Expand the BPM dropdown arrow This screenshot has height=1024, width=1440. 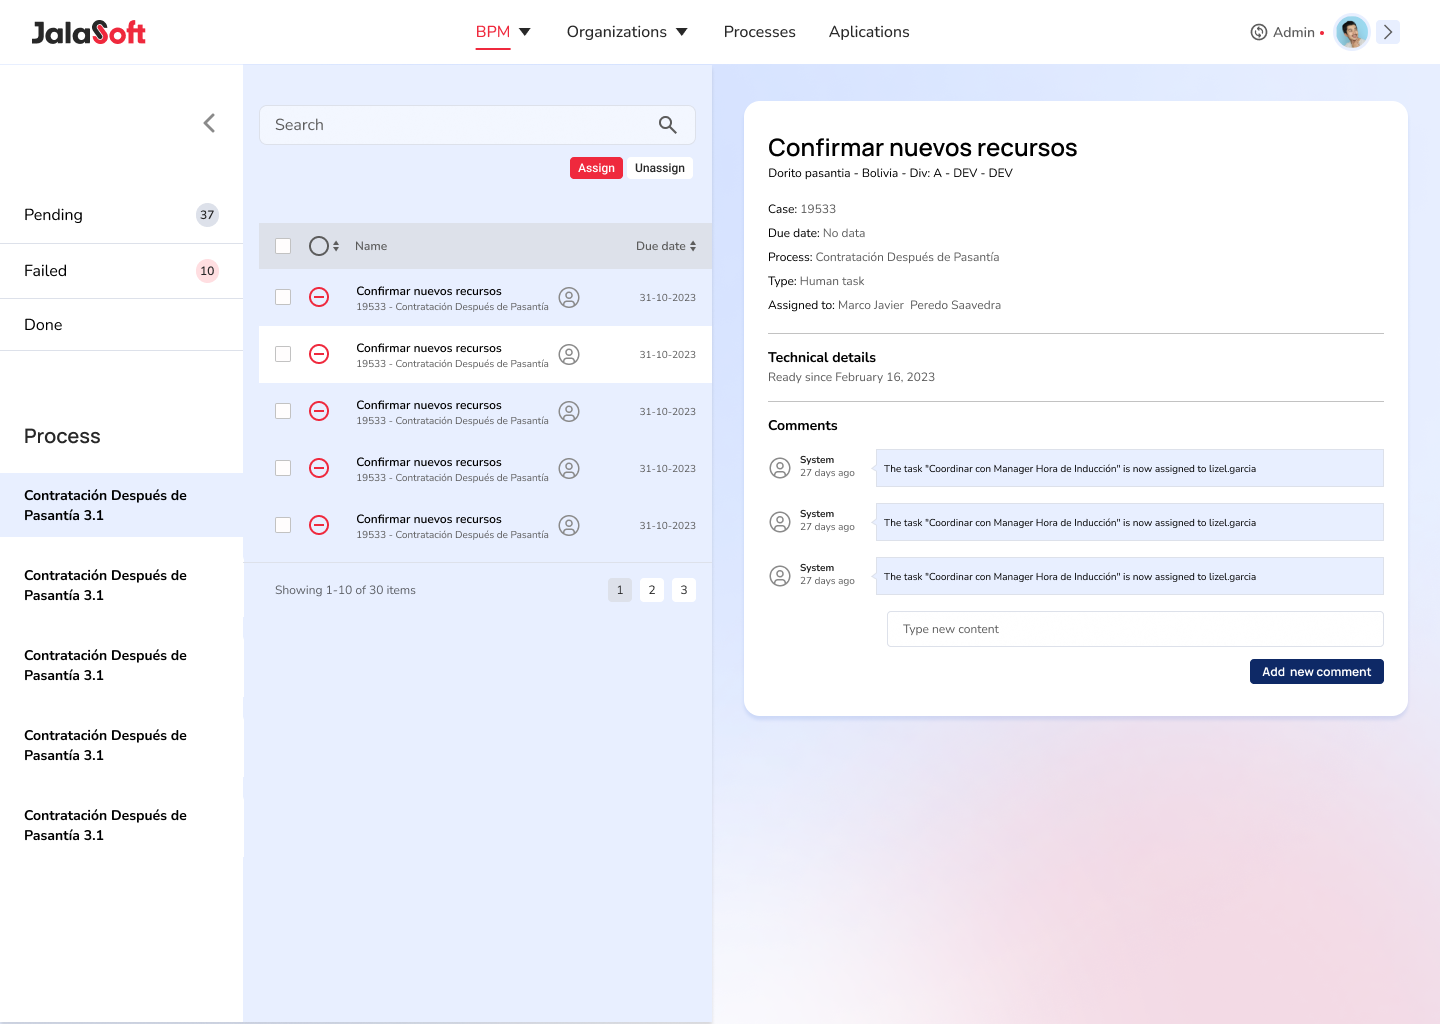tap(525, 32)
